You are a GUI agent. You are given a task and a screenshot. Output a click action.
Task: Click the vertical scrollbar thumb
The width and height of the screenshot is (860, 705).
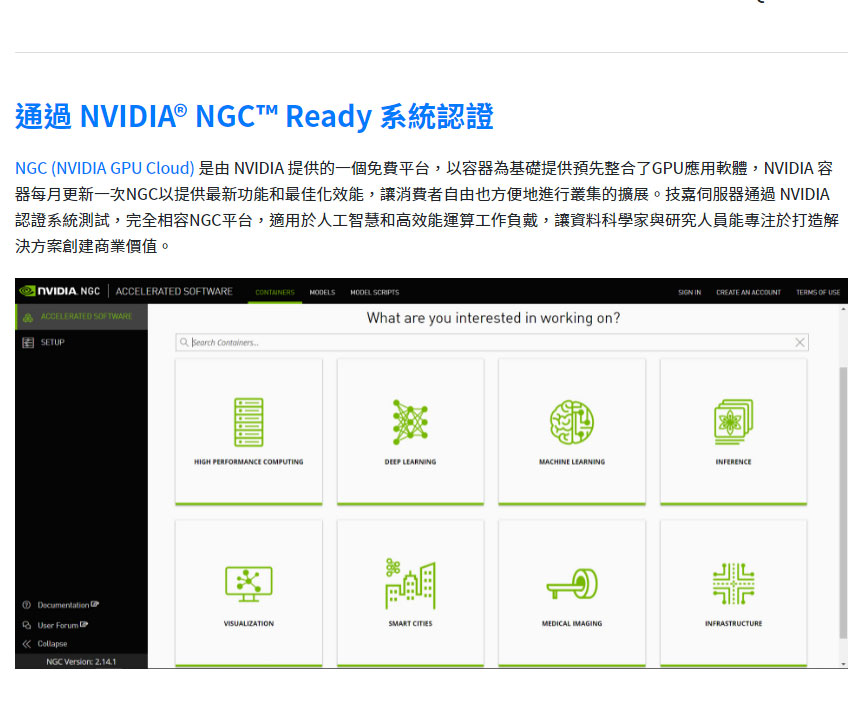click(x=844, y=503)
